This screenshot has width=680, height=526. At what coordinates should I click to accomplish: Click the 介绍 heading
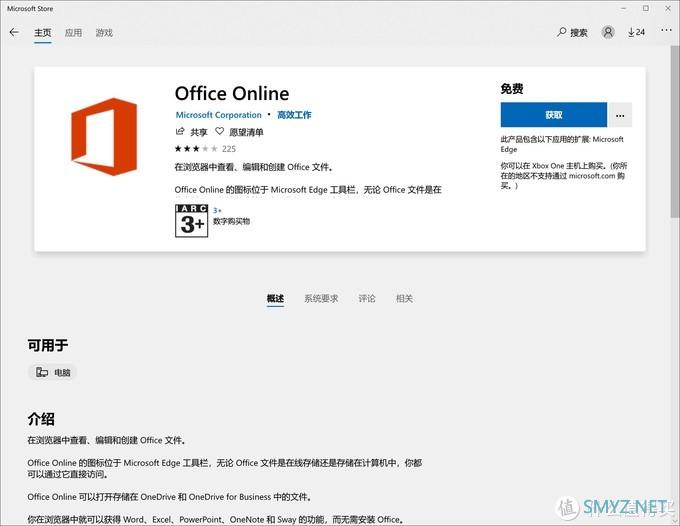(41, 419)
